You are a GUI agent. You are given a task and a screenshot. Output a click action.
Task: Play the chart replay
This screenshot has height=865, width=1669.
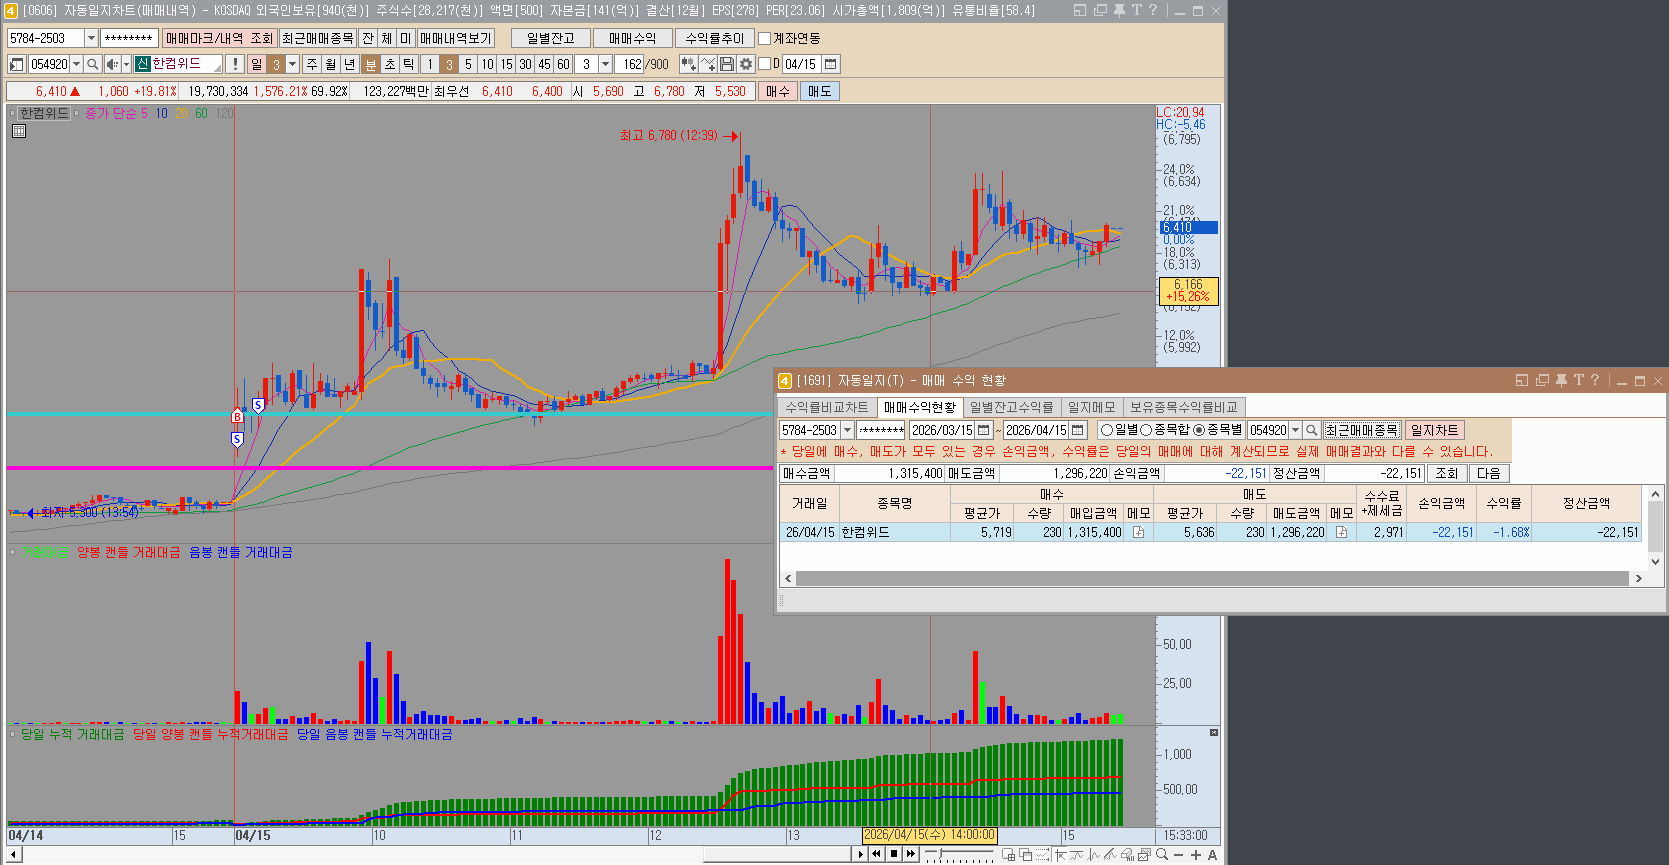860,854
